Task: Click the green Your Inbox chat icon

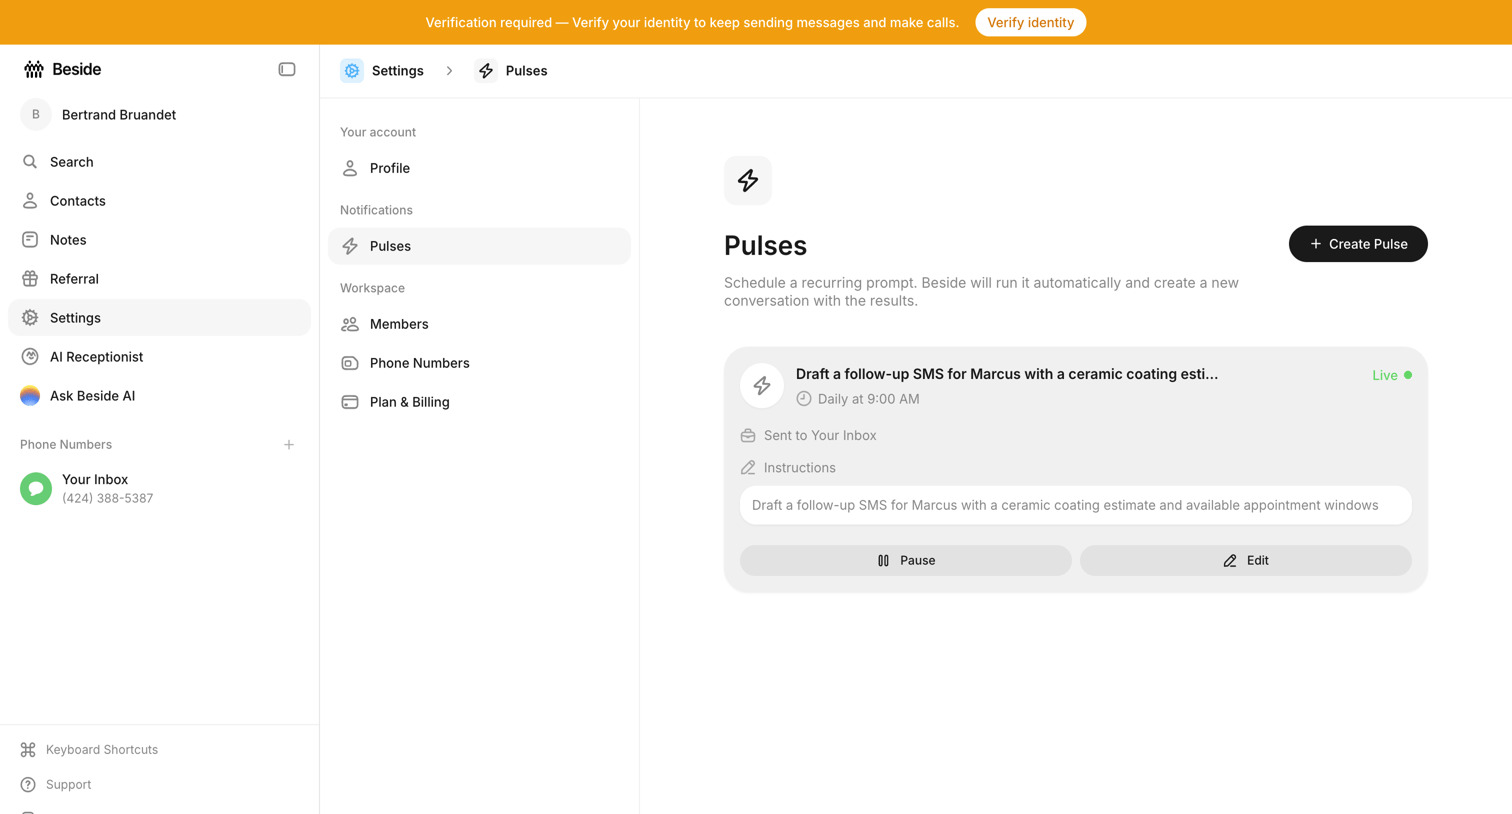Action: coord(36,489)
